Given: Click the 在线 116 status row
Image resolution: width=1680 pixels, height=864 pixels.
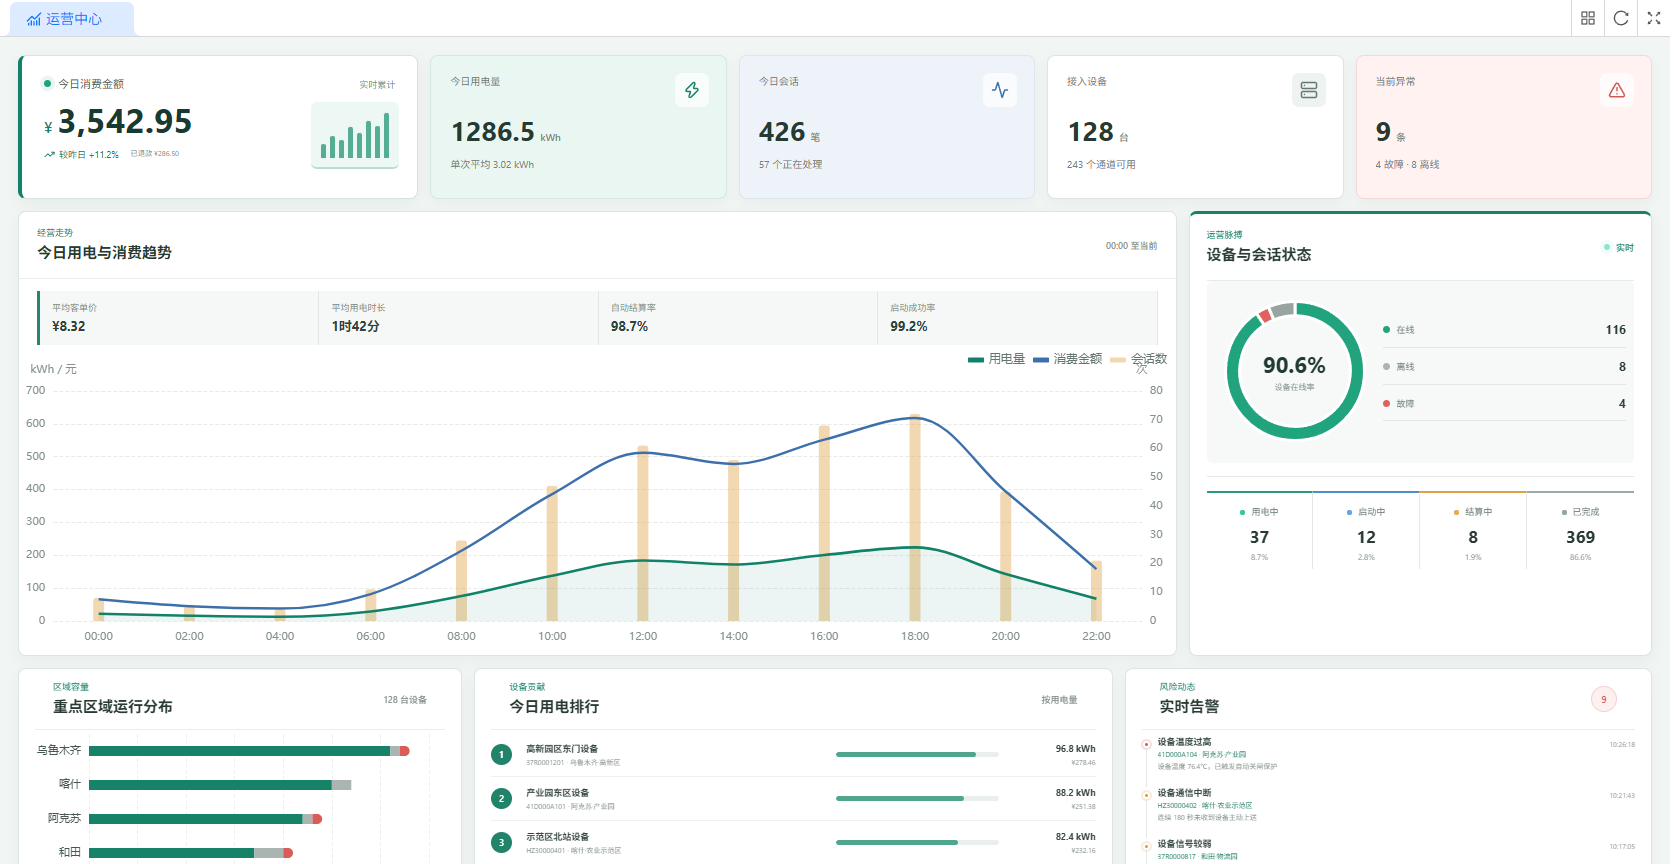Looking at the screenshot, I should tap(1504, 330).
